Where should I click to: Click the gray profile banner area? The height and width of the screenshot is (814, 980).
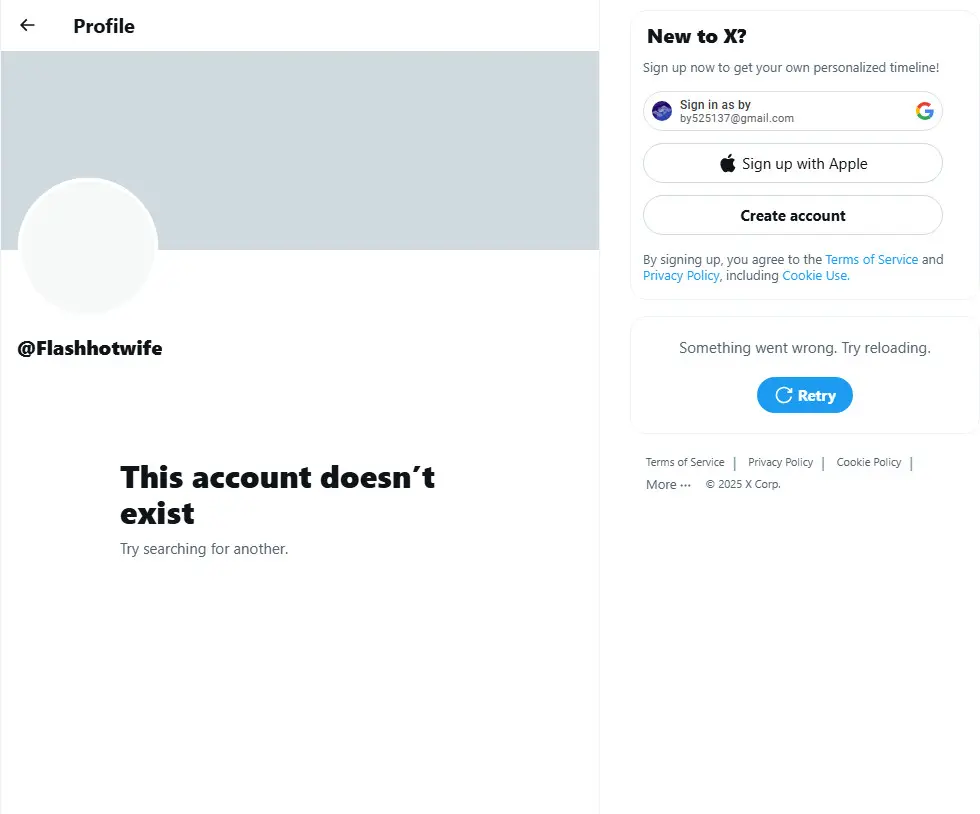pos(300,150)
